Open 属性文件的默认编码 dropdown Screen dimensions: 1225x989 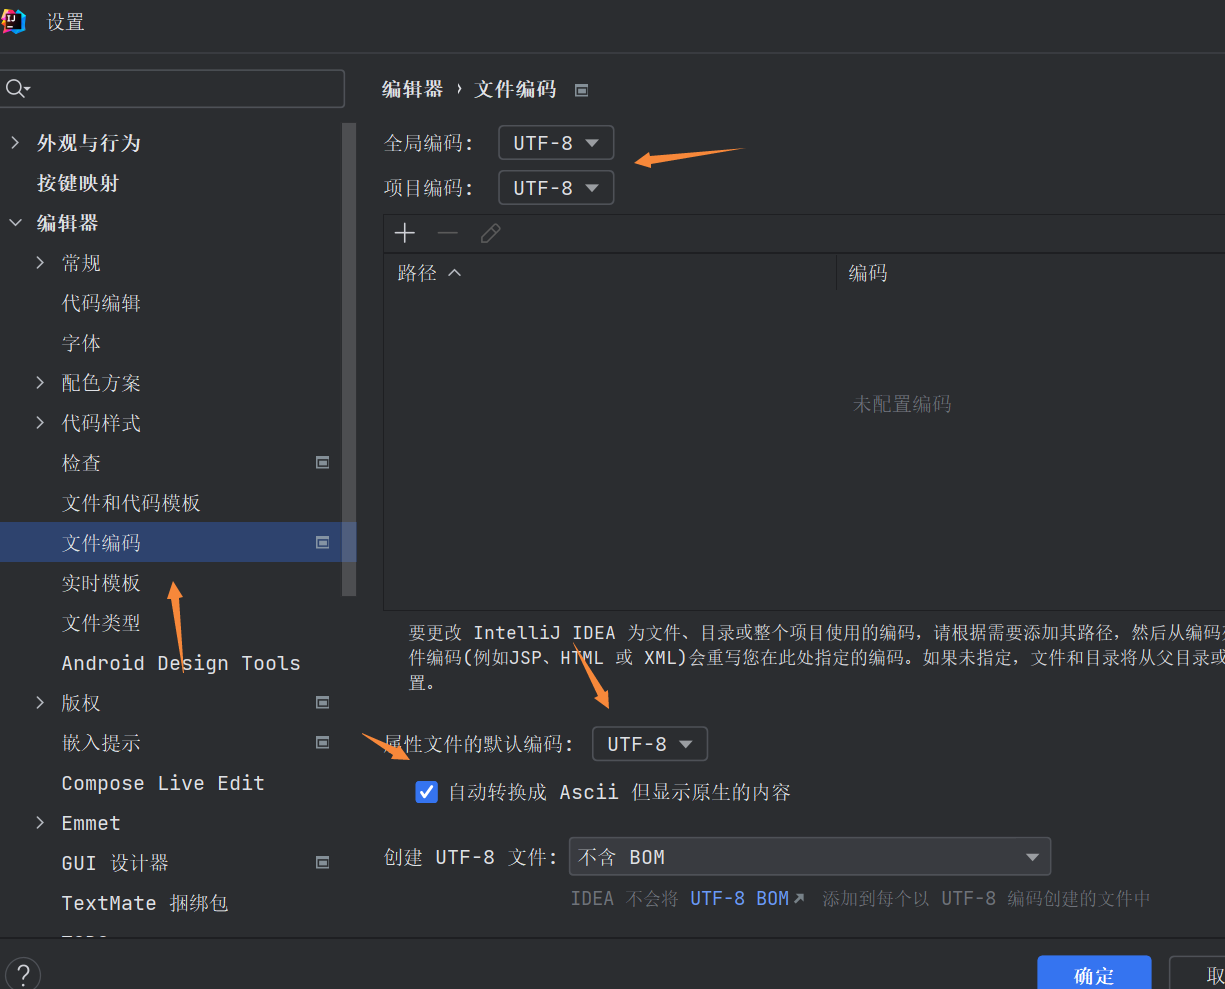coord(650,744)
